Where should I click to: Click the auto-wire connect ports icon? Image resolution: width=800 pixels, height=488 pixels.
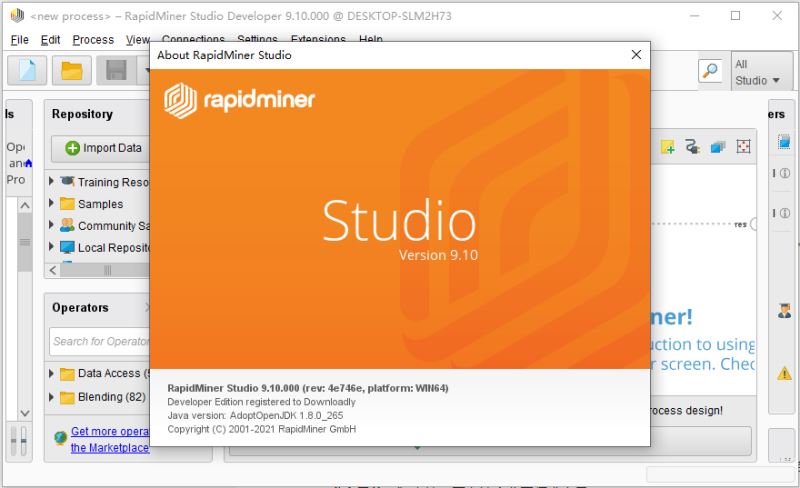pyautogui.click(x=692, y=147)
